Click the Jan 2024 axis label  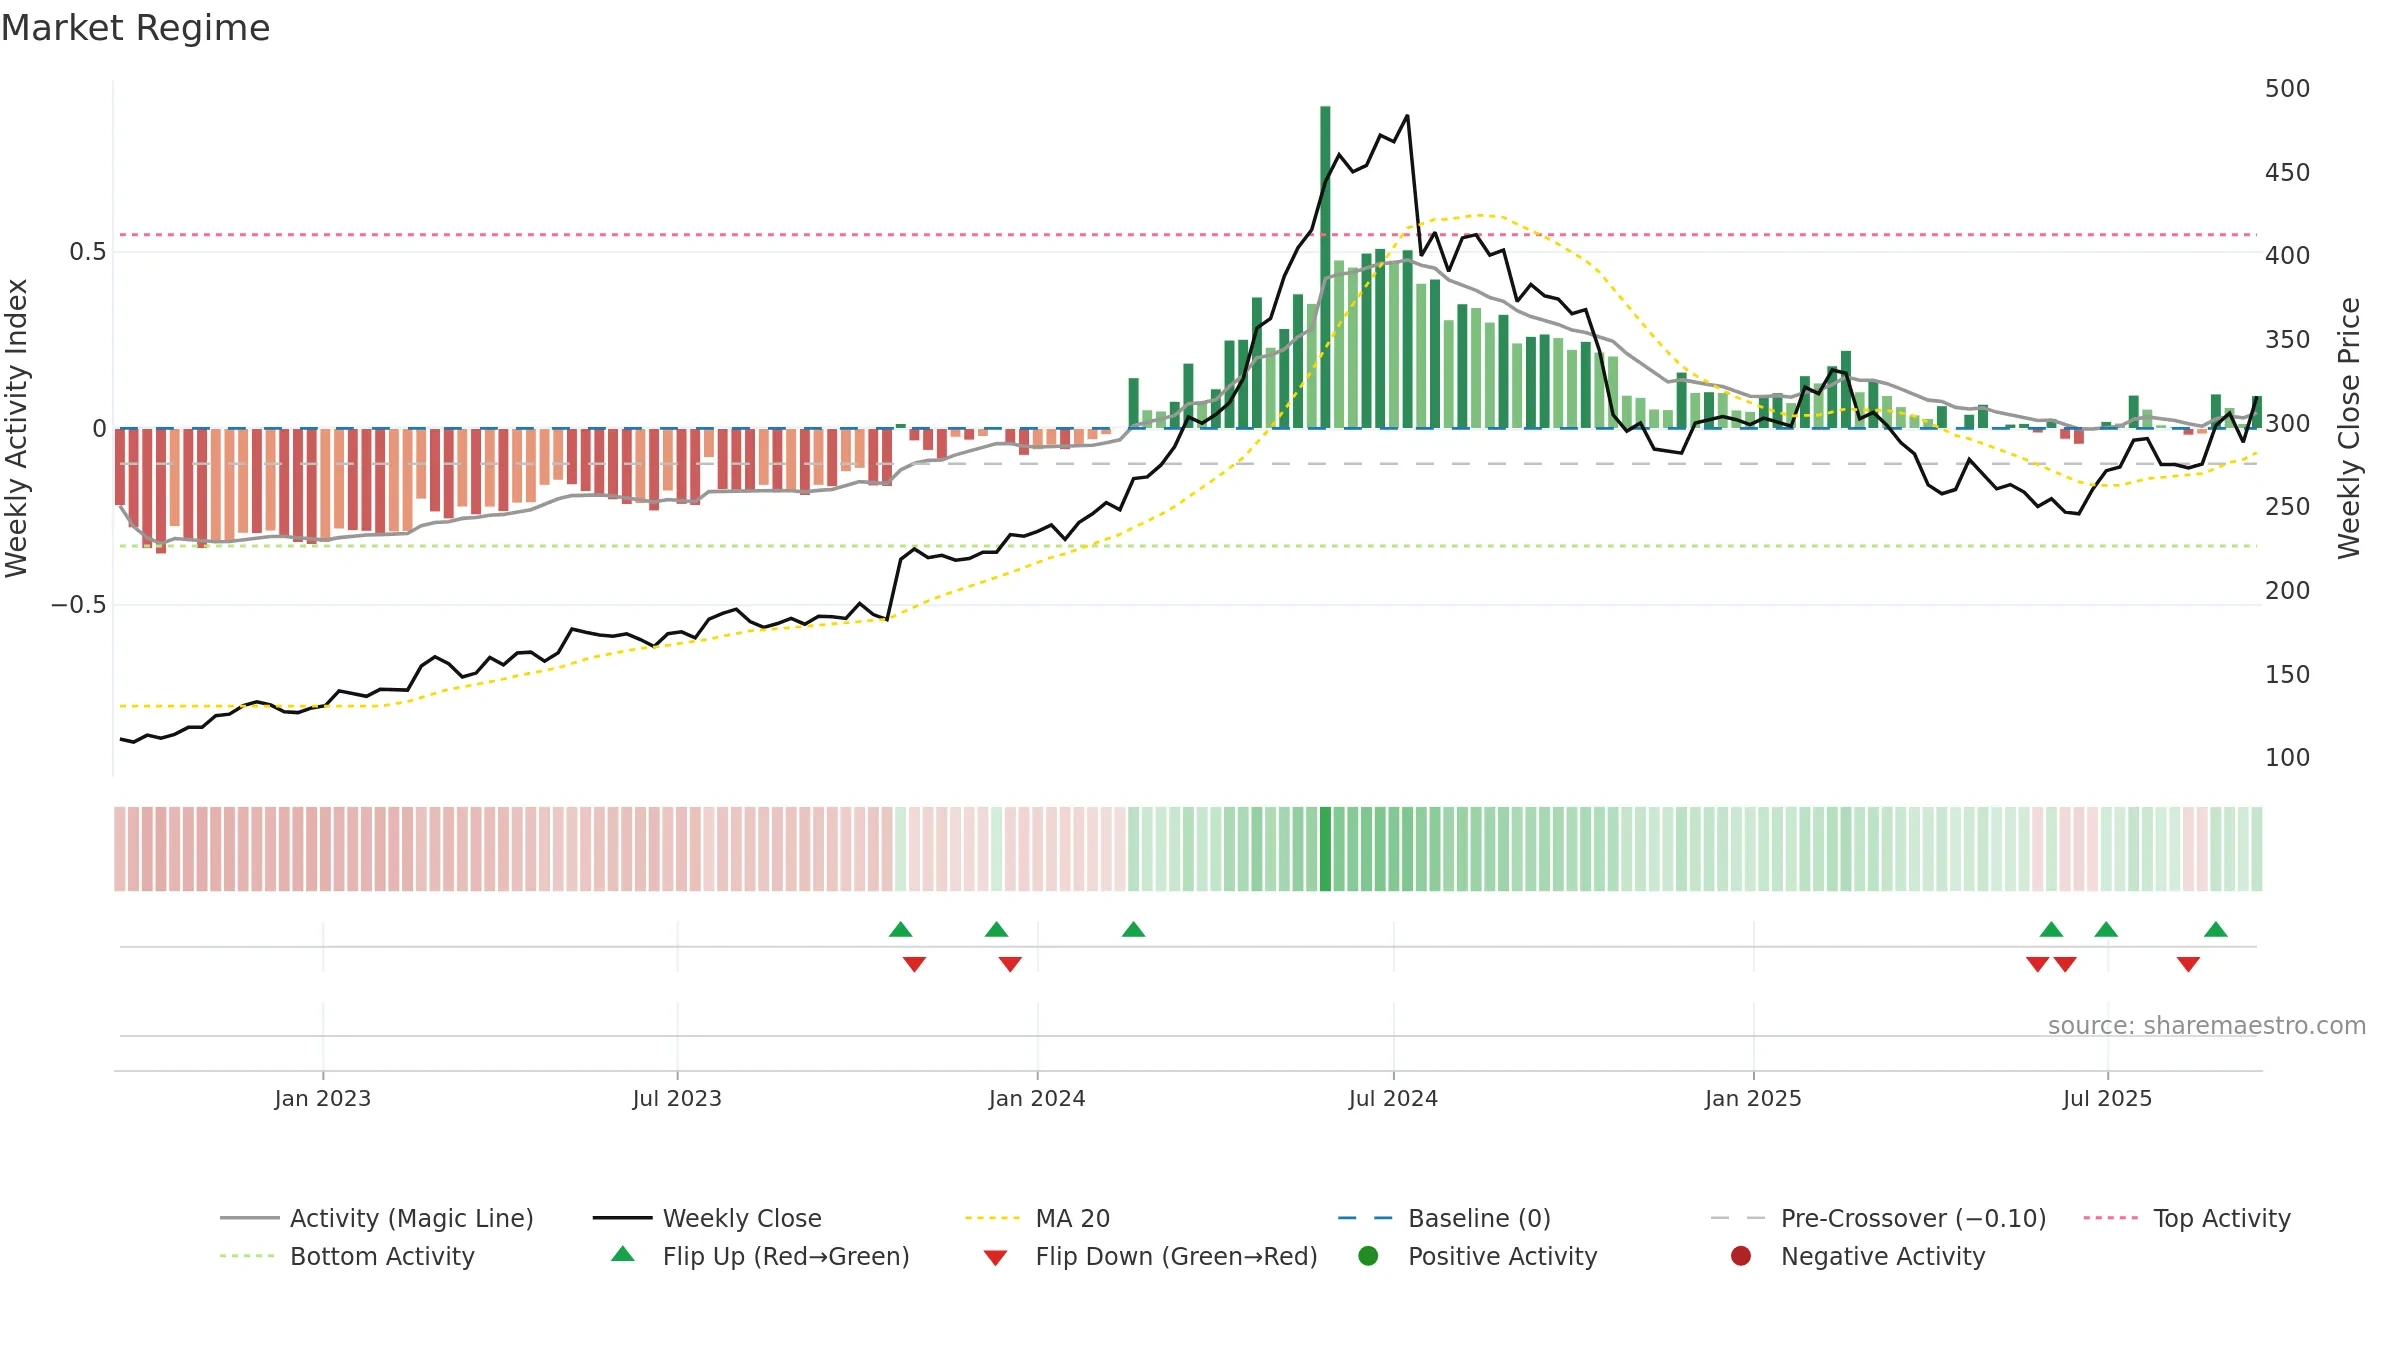click(x=1037, y=1099)
